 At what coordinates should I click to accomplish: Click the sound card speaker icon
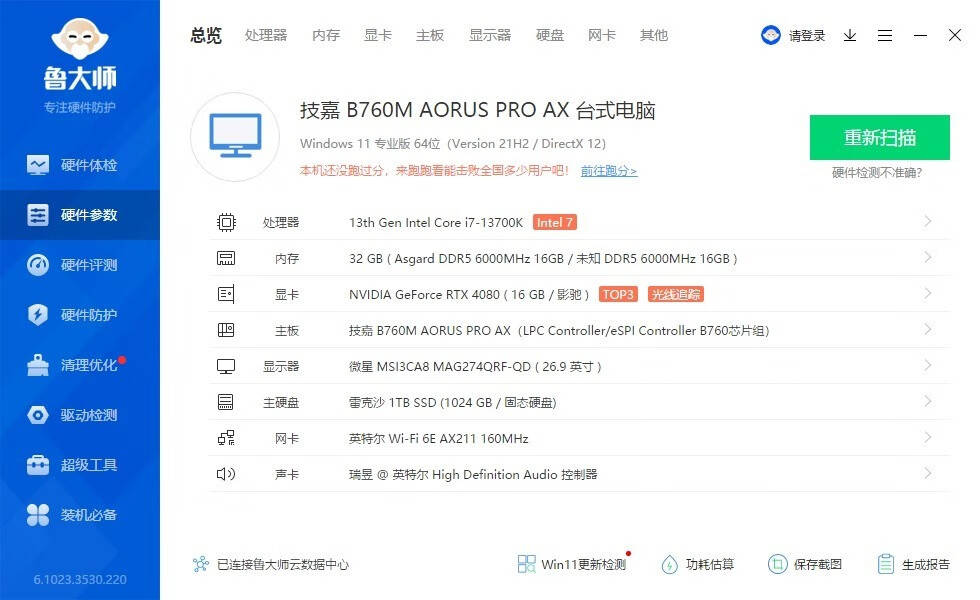(x=226, y=474)
